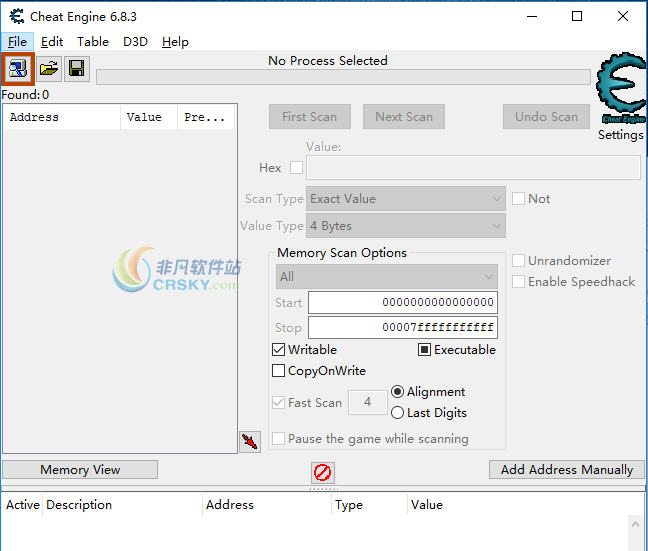Screen dimensions: 648x551
Task: Click the First Scan button
Action: tap(310, 117)
